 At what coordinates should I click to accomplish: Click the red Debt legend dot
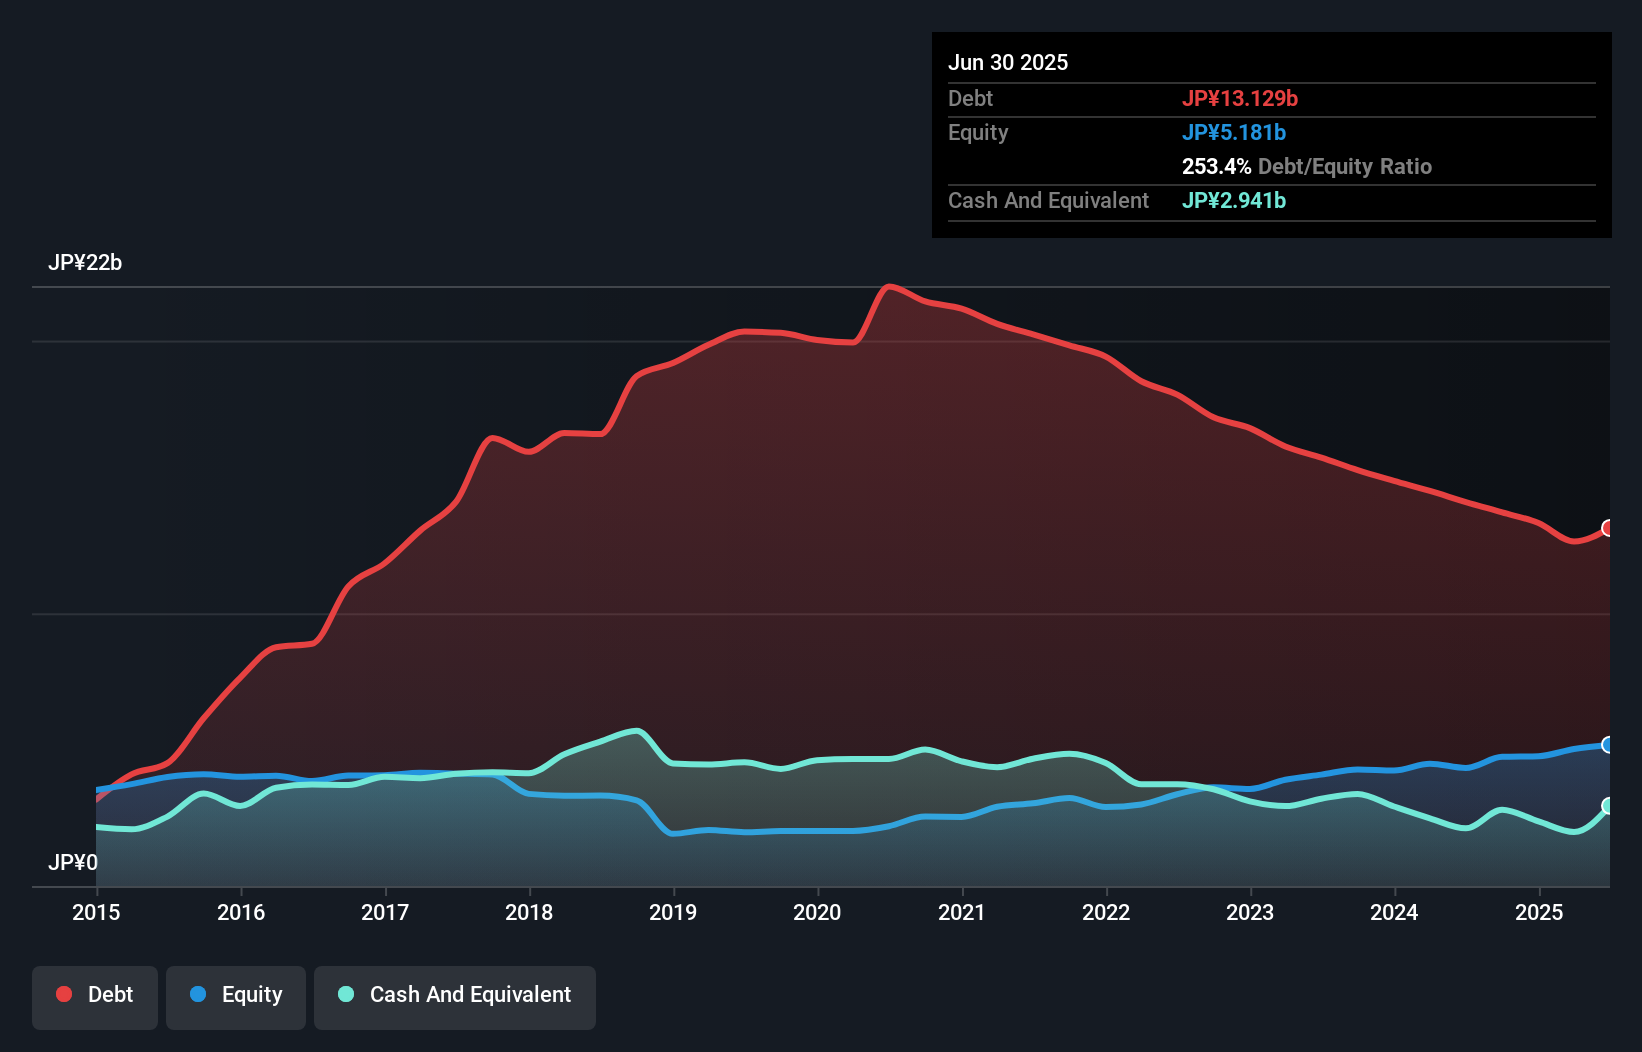click(x=63, y=994)
